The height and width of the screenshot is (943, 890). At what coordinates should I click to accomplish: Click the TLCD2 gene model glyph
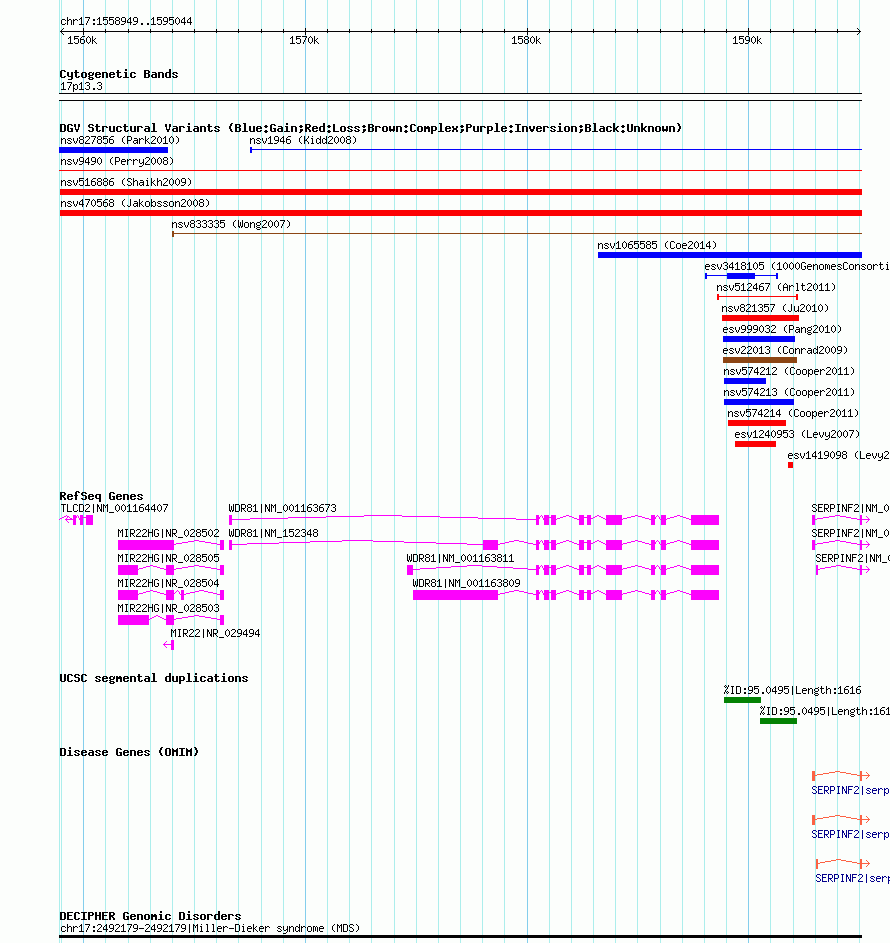point(77,520)
